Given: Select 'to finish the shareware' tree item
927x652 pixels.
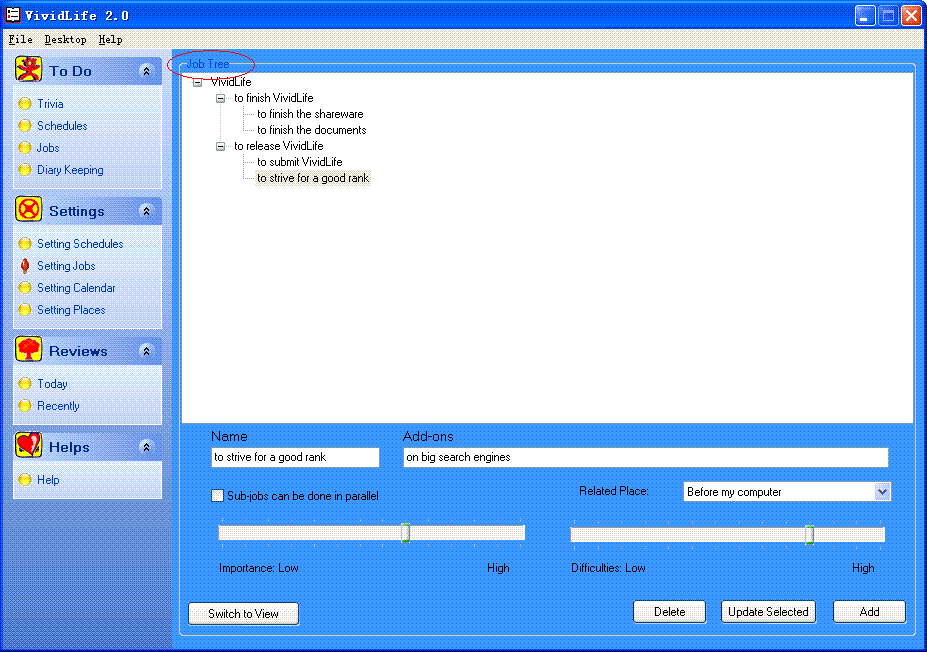Looking at the screenshot, I should coord(310,114).
